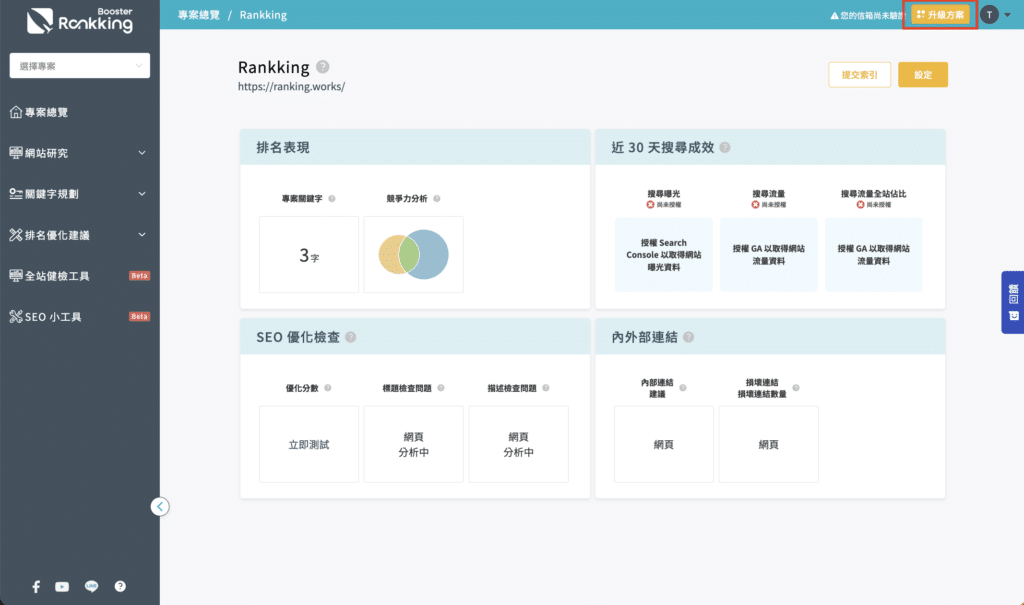Click the user avatar T in top bar

[x=989, y=14]
